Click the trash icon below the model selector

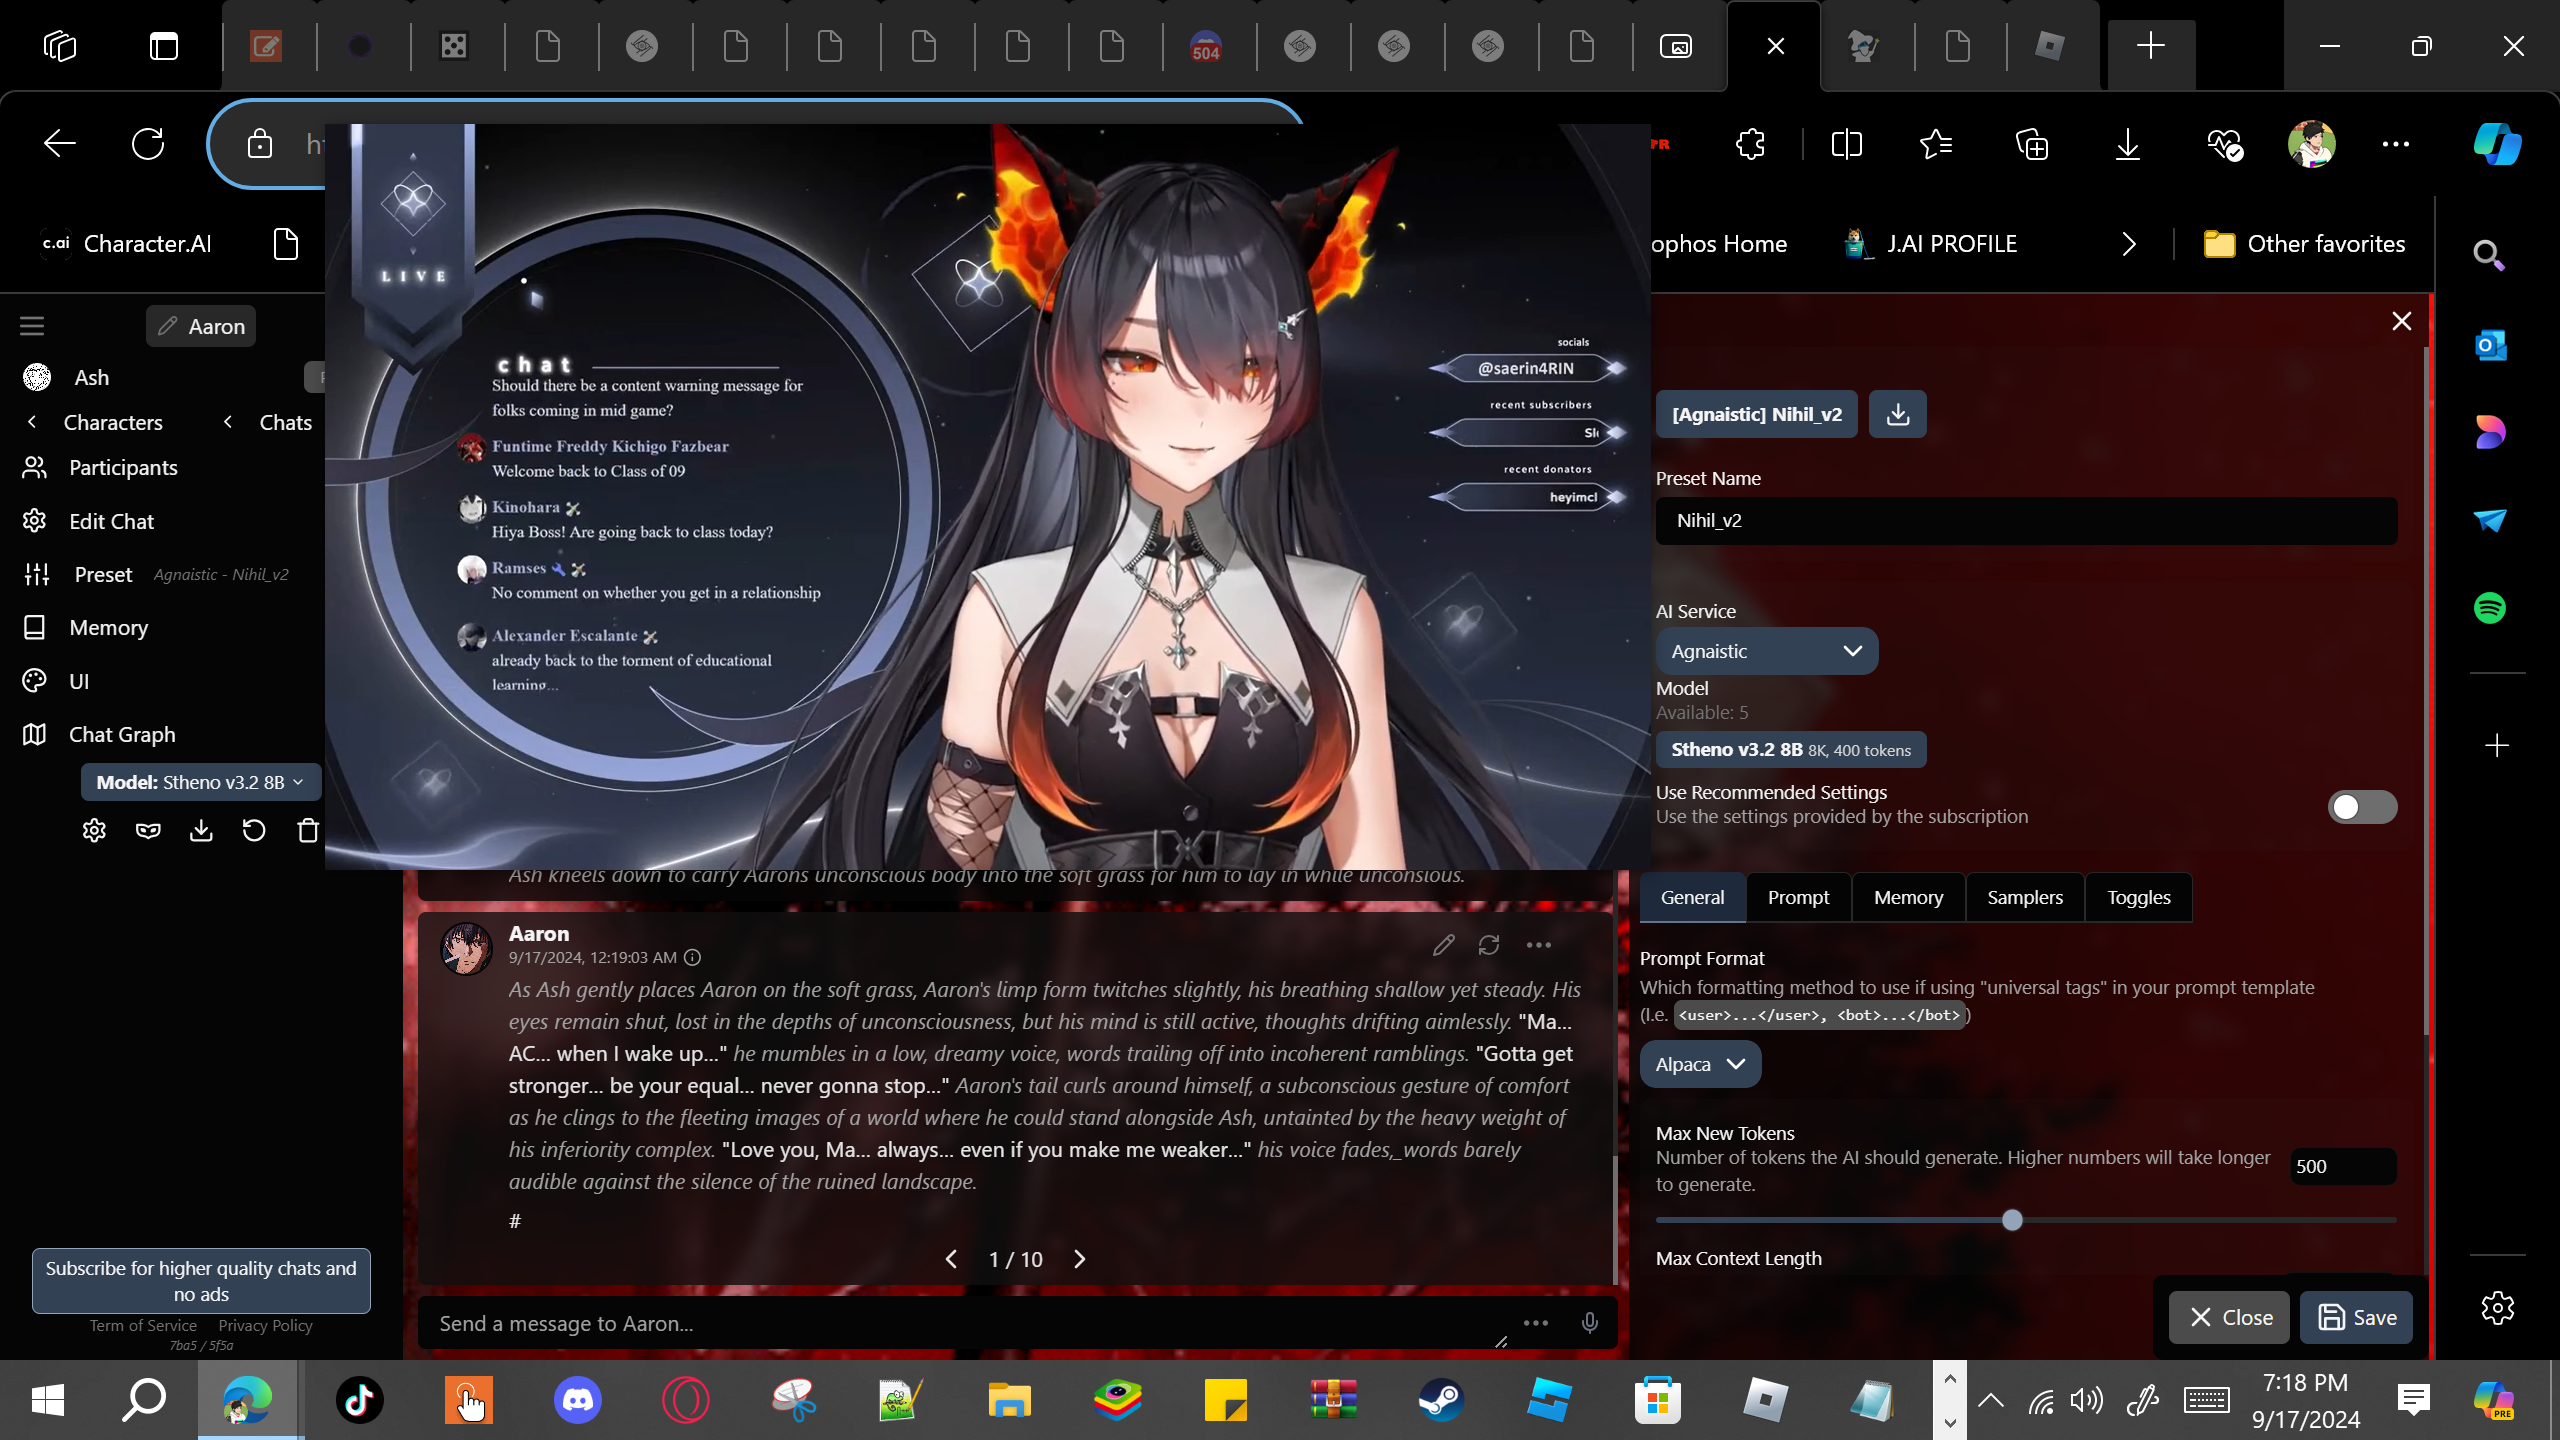click(308, 830)
